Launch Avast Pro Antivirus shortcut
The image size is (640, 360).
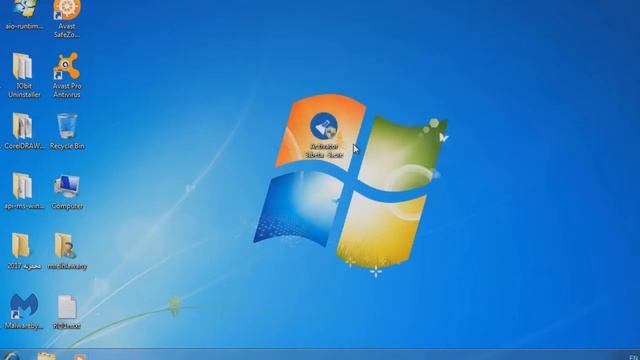[66, 66]
